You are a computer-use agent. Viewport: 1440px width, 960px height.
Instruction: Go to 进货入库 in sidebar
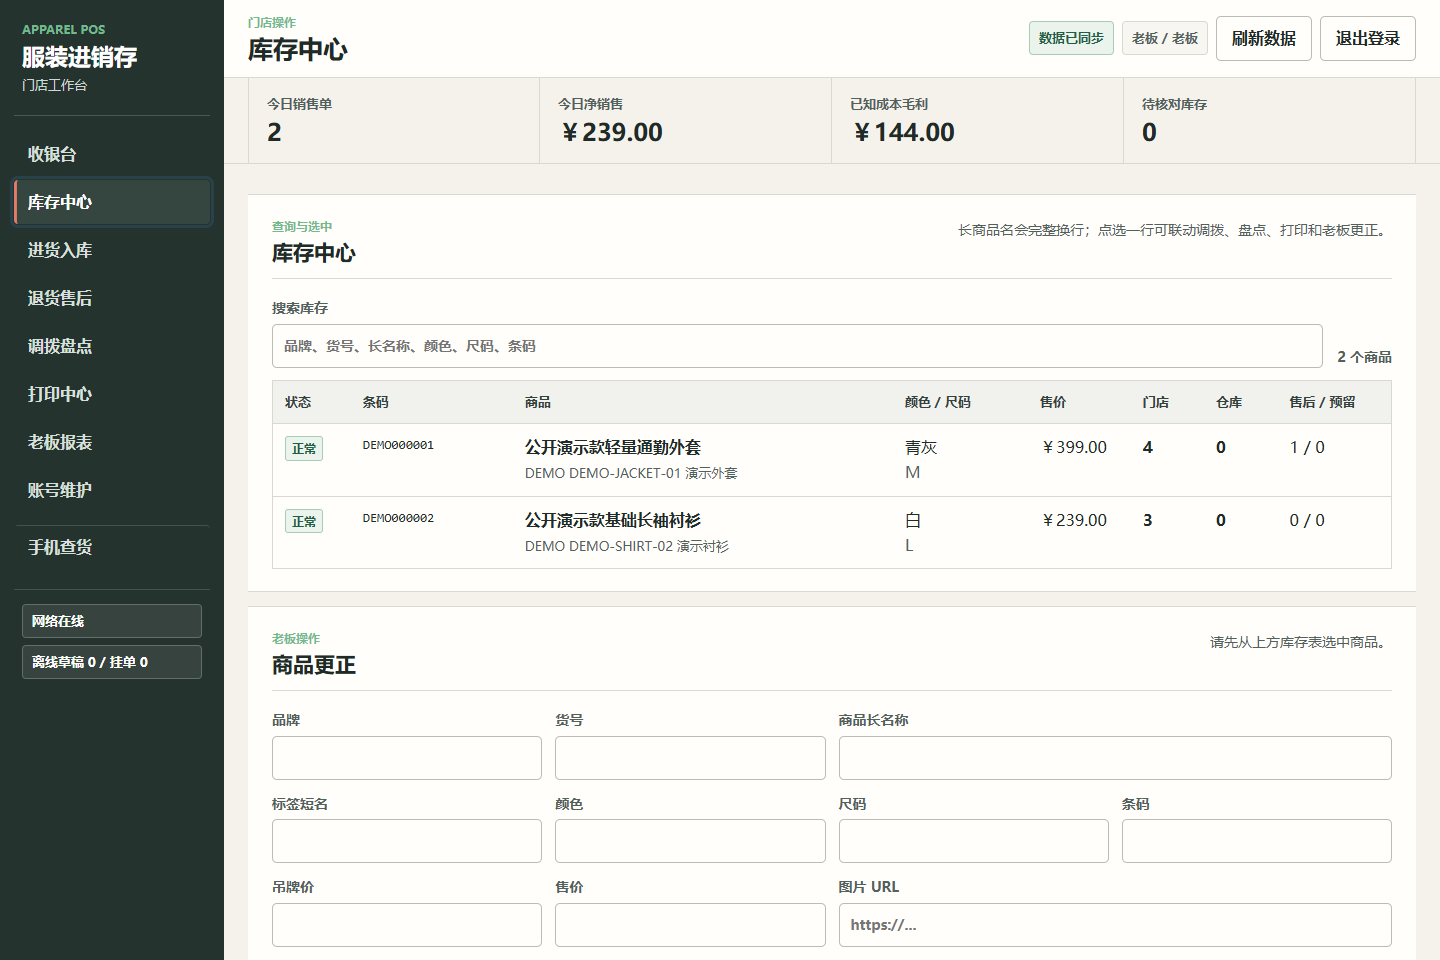[112, 250]
